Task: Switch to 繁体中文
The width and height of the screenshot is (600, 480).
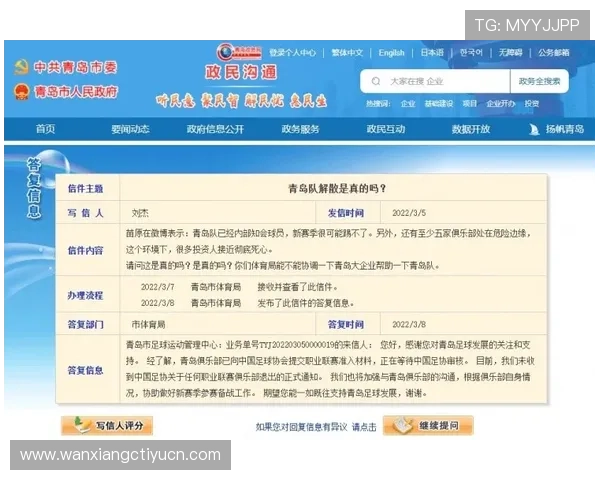Action: pyautogui.click(x=347, y=52)
